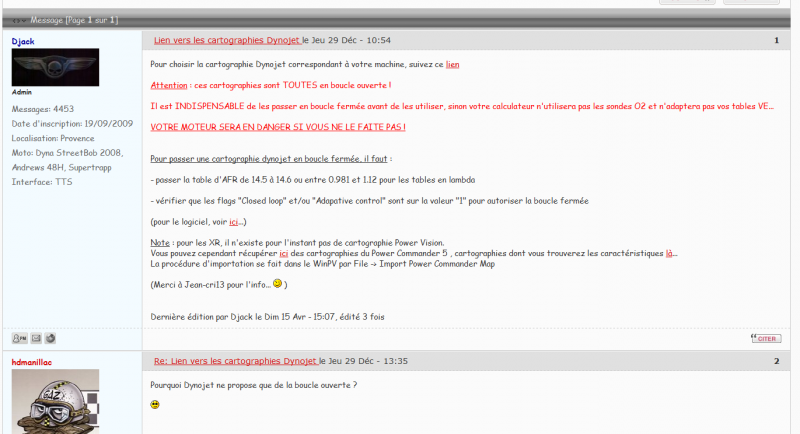Open 'ici' link for Power Commander 5 maps

click(x=284, y=253)
